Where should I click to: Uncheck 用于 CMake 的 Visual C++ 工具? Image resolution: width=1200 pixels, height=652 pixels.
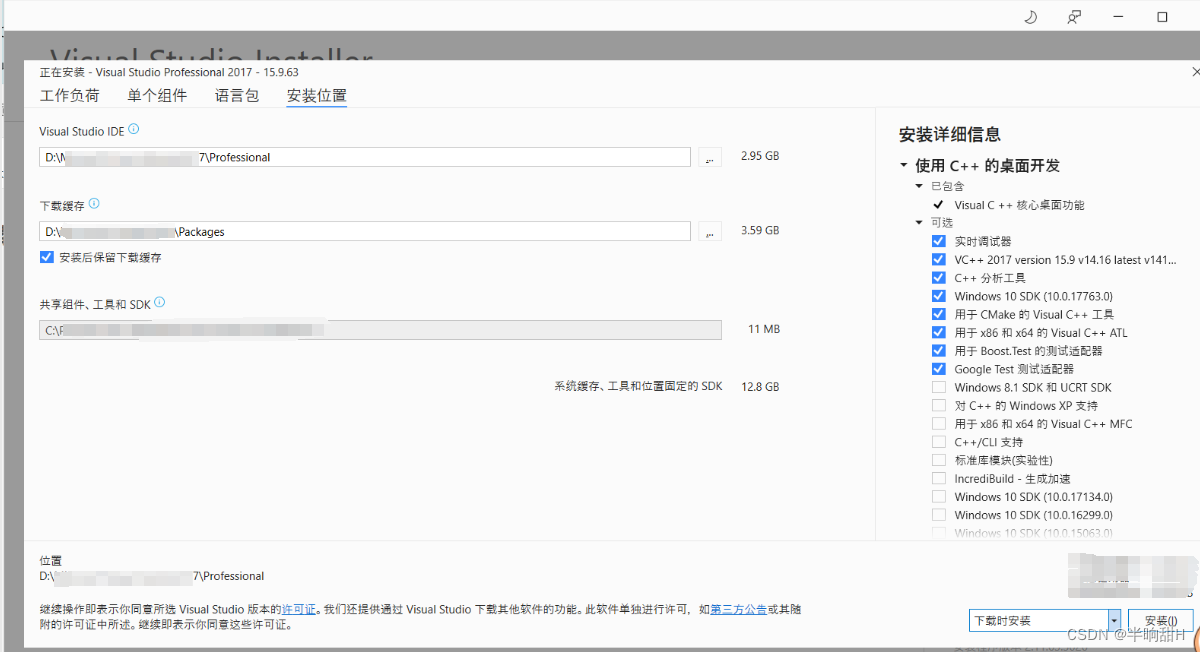tap(938, 314)
